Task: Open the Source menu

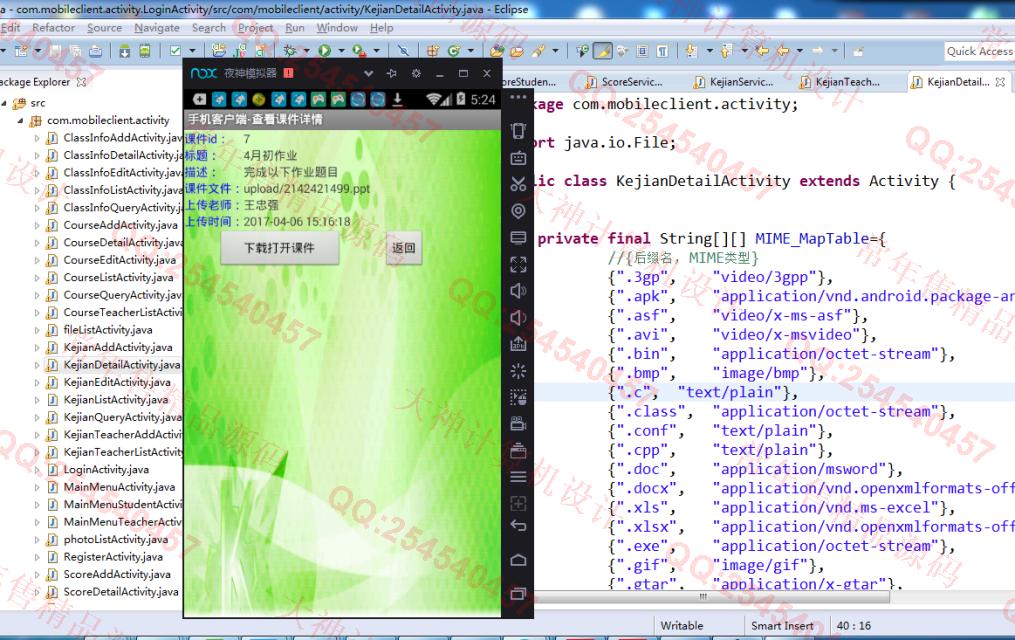Action: pyautogui.click(x=104, y=28)
